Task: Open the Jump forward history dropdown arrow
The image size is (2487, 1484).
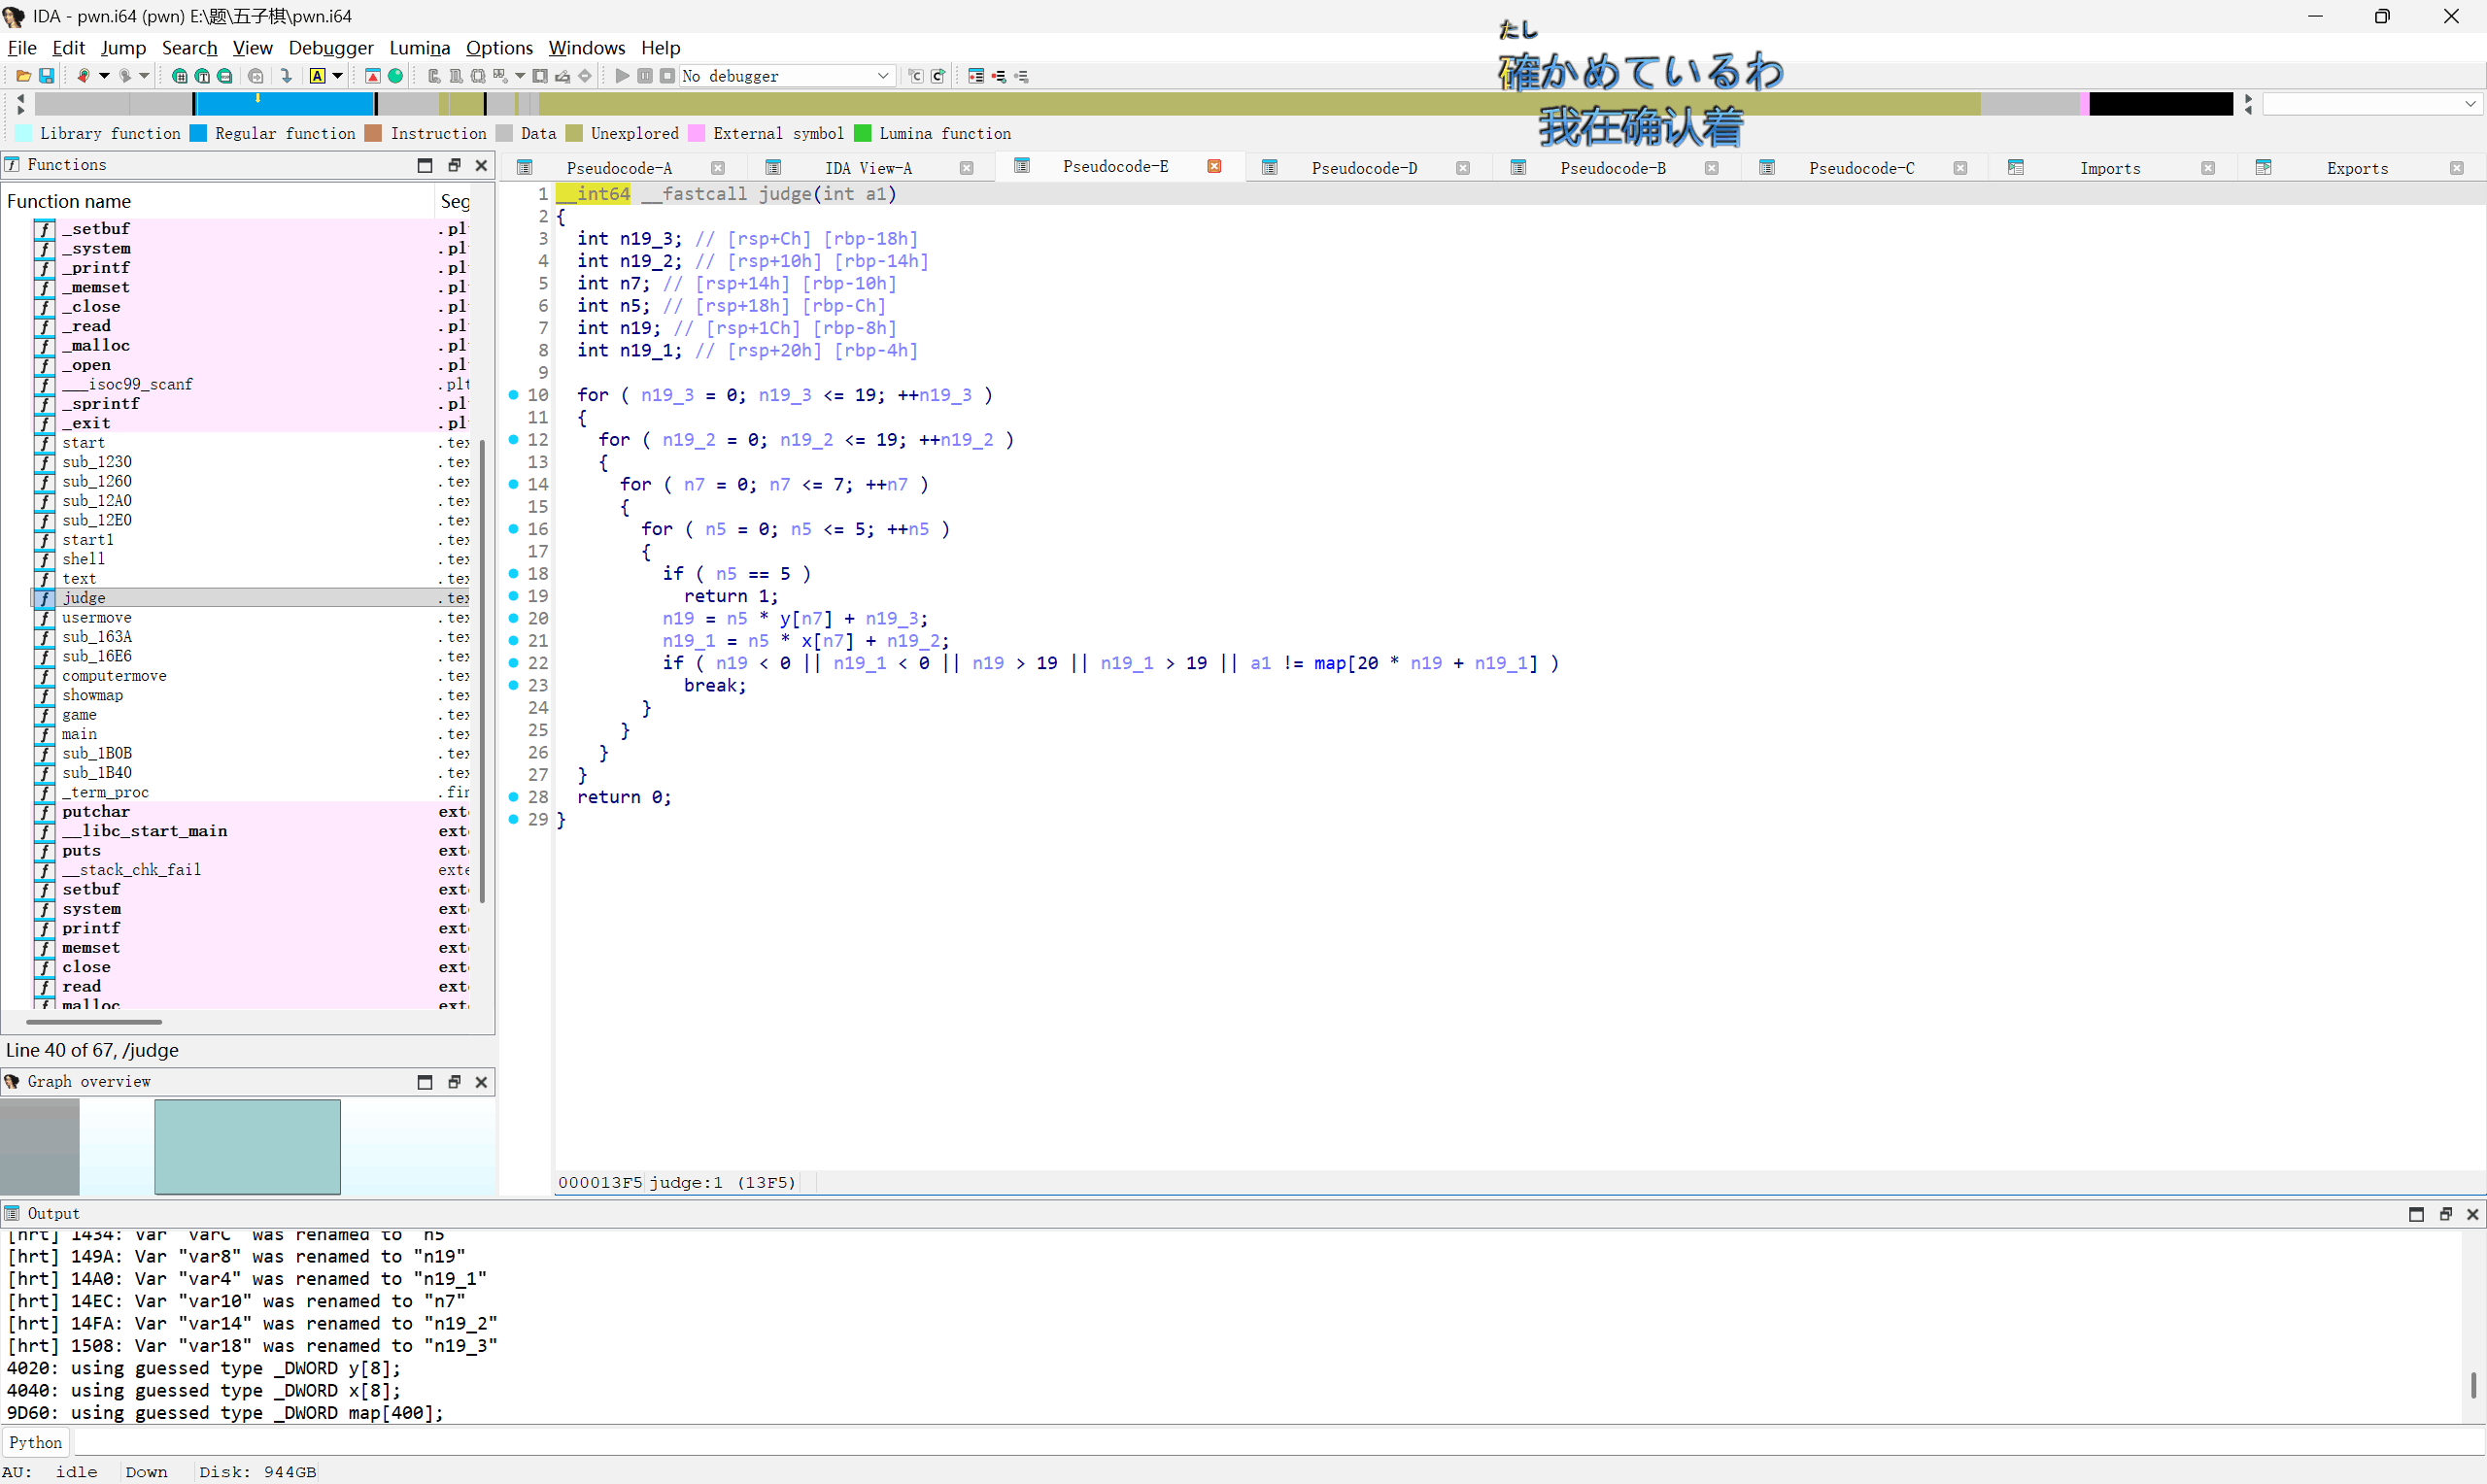Action: (x=144, y=76)
